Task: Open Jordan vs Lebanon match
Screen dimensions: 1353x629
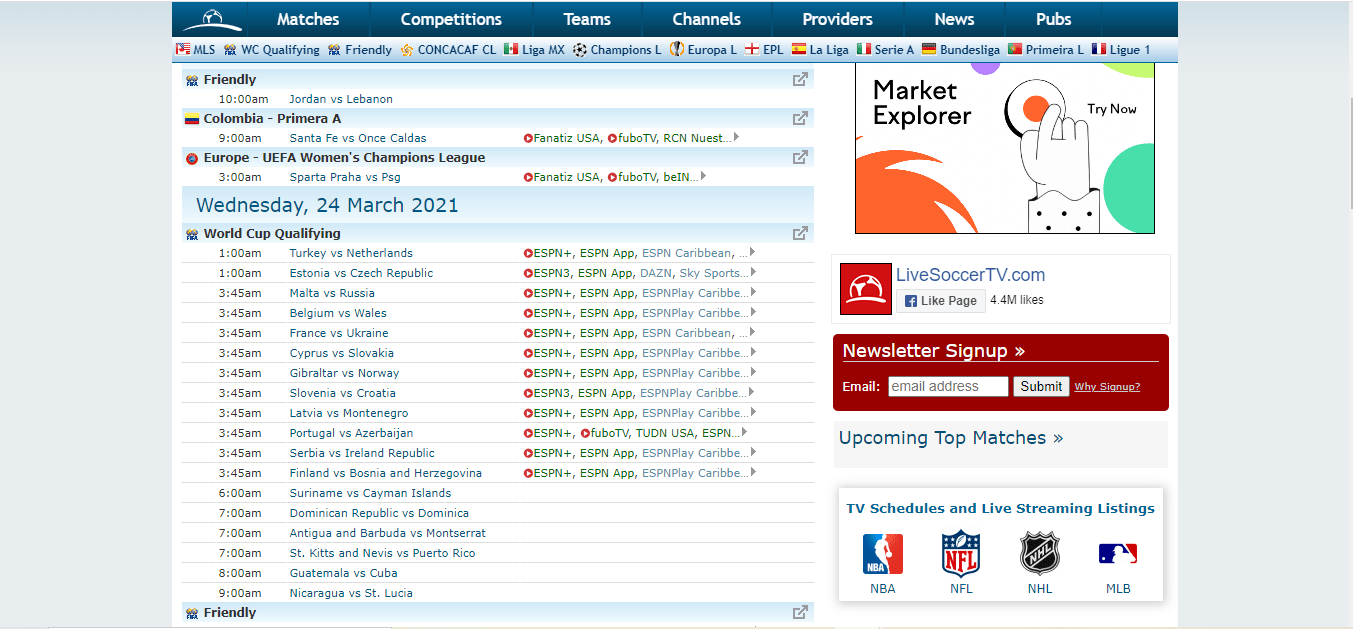Action: coord(341,99)
